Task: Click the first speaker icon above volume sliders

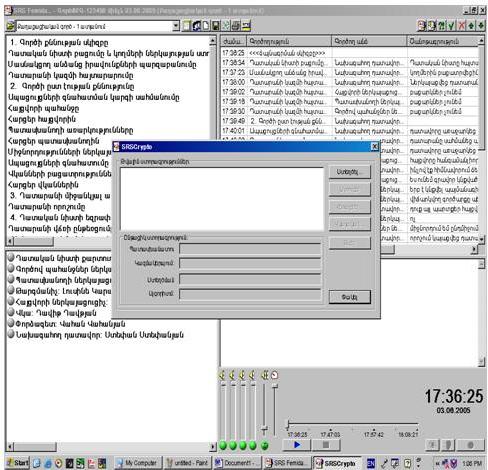Action: 222,376
